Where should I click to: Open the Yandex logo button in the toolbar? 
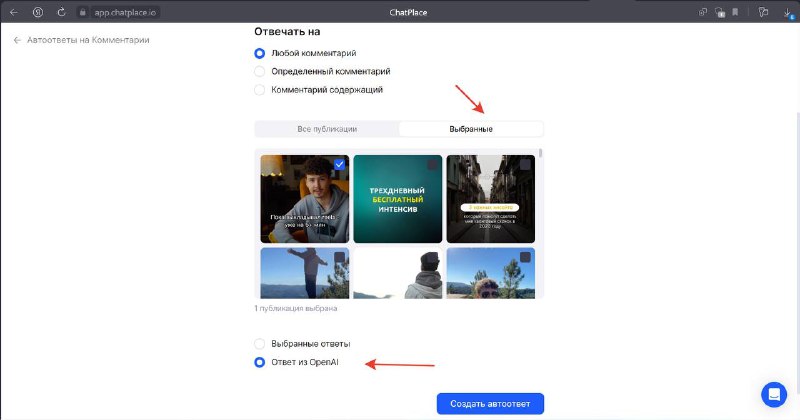point(38,12)
